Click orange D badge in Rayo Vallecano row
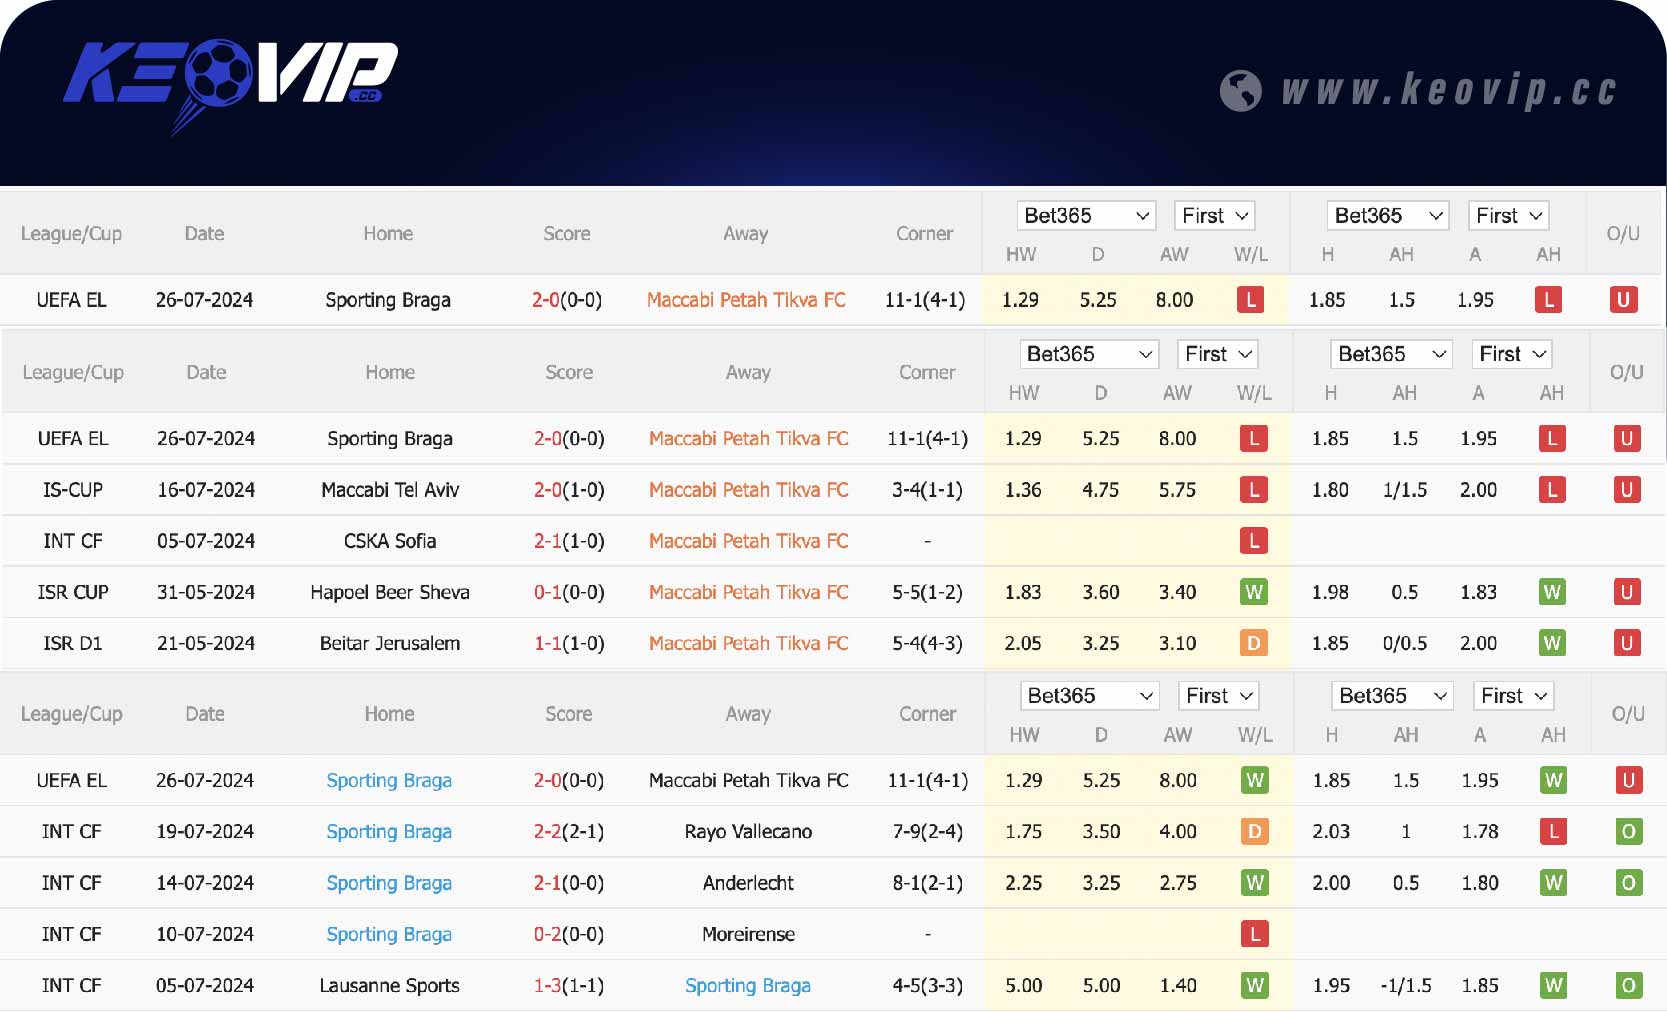1667x1012 pixels. [x=1254, y=832]
